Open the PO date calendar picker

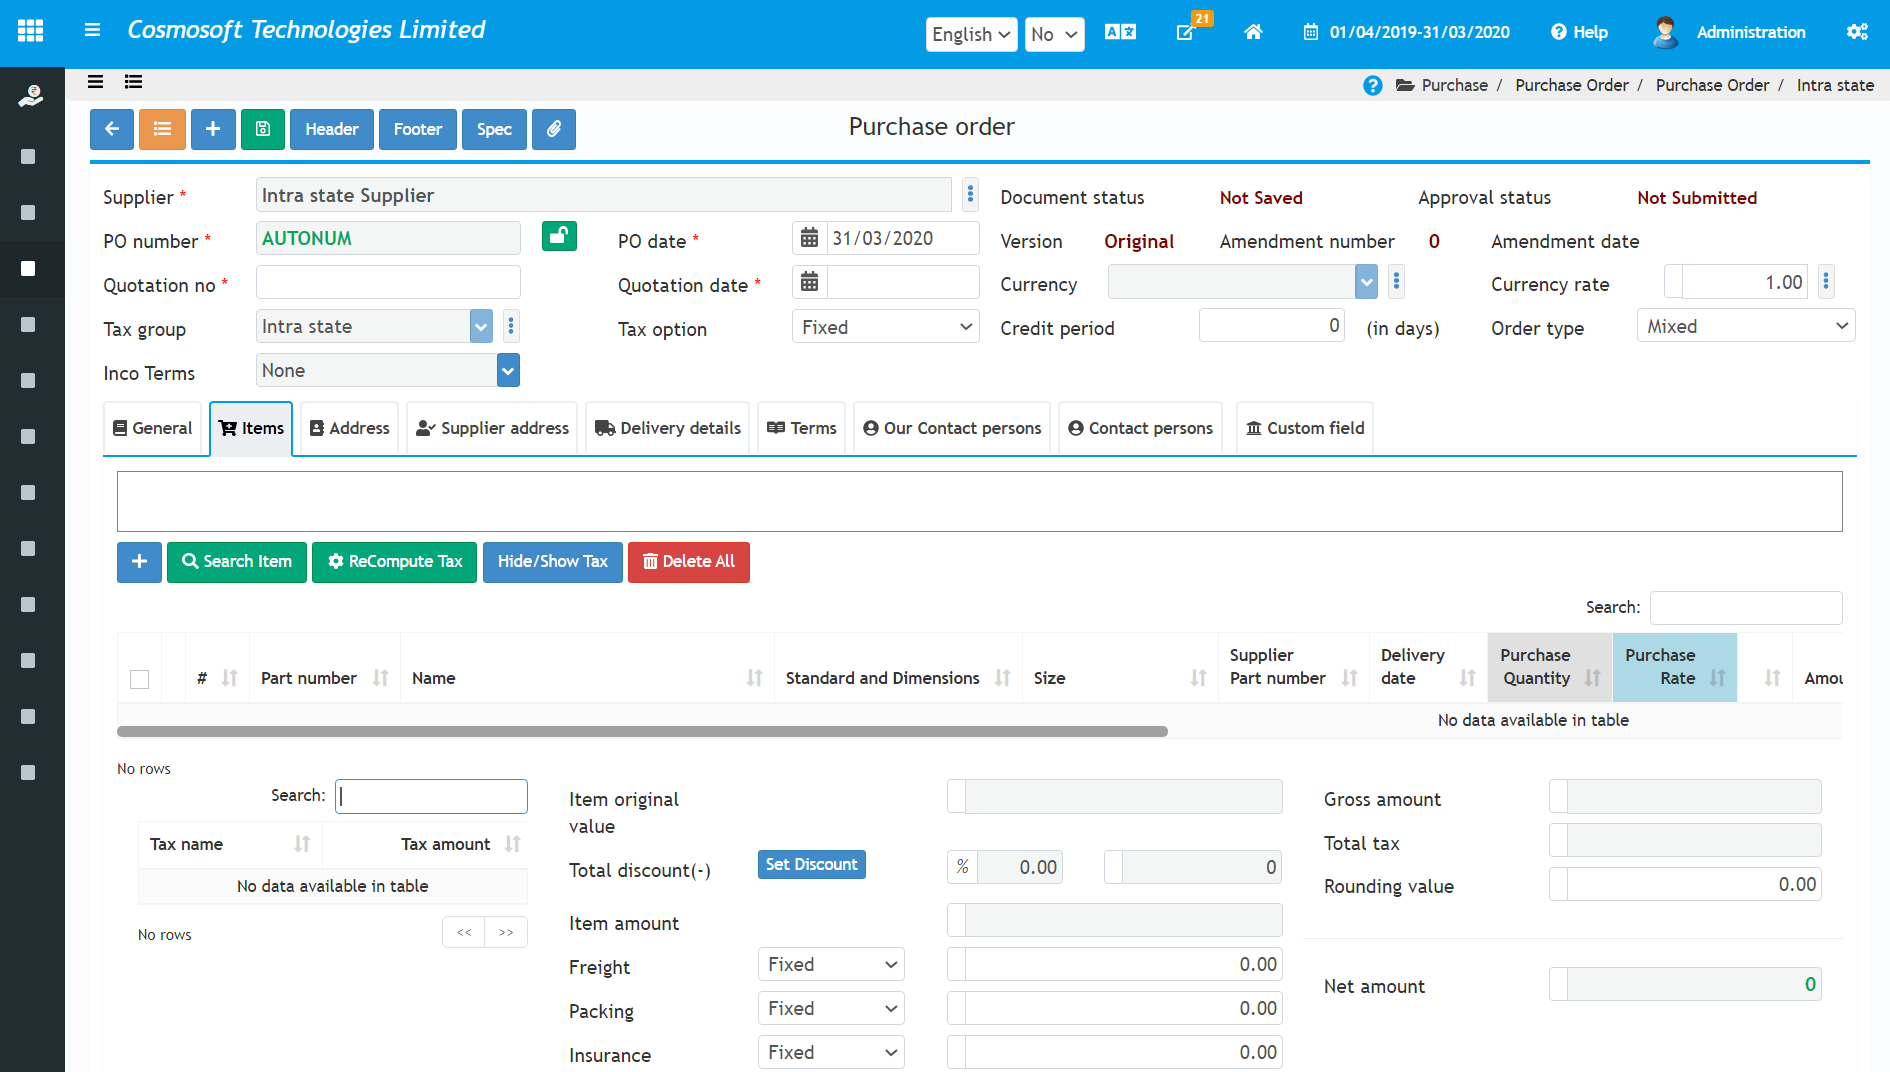coord(810,238)
